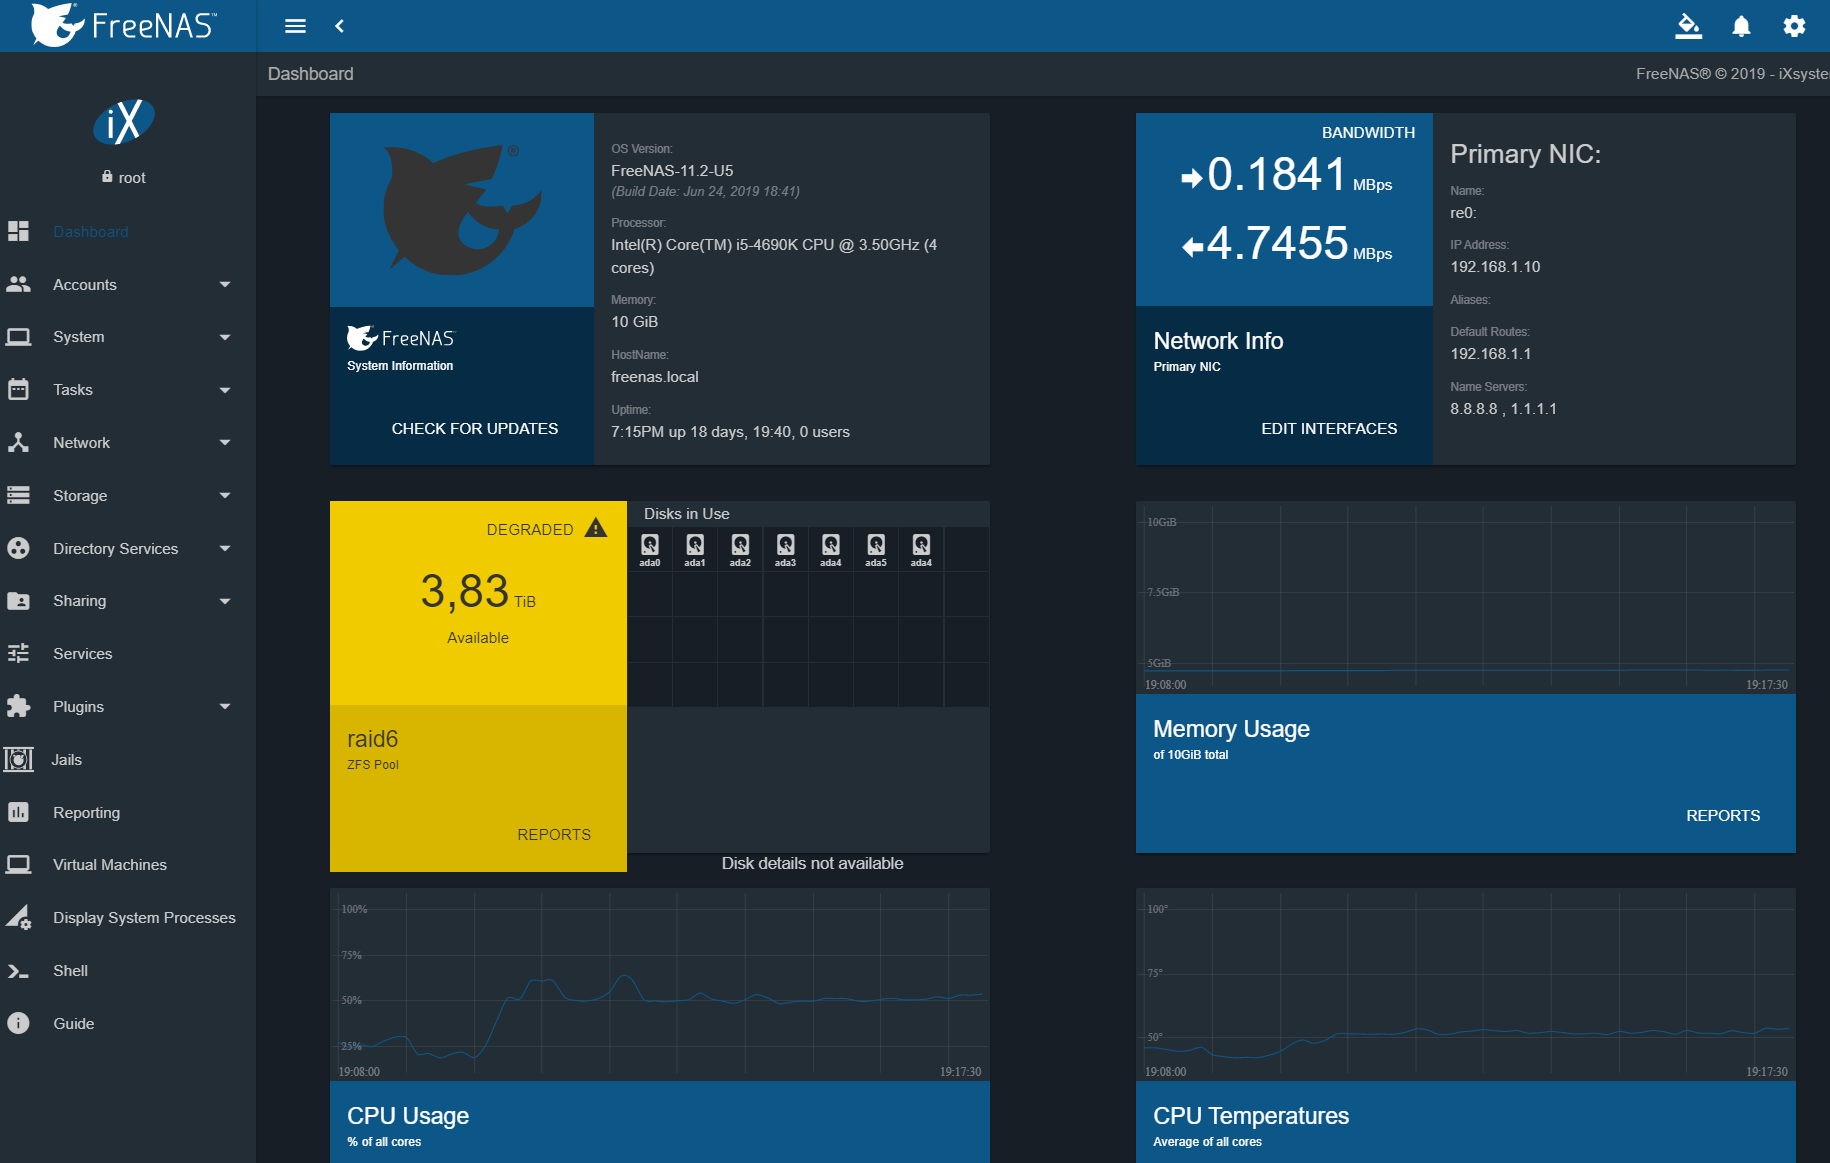The image size is (1830, 1163).
Task: Click the Jails icon
Action: (x=18, y=759)
